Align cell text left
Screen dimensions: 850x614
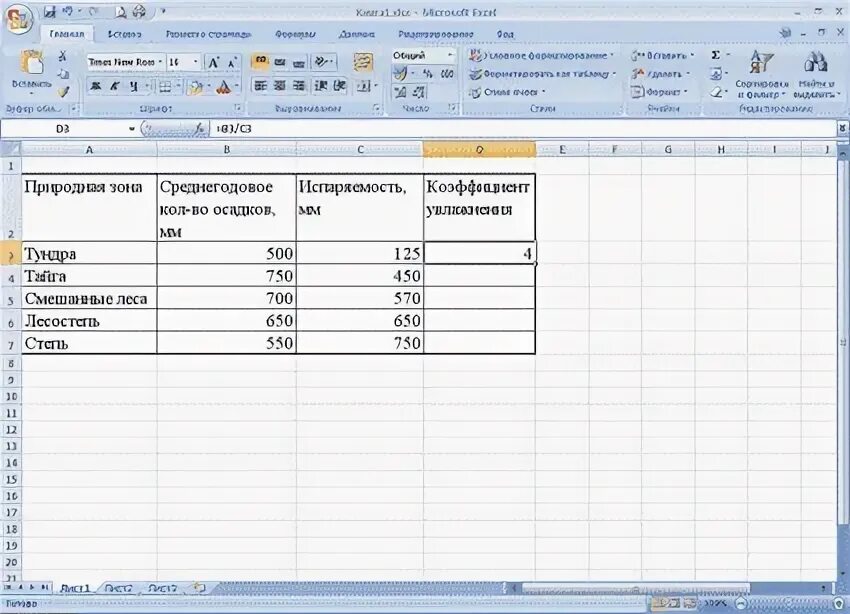coord(261,86)
